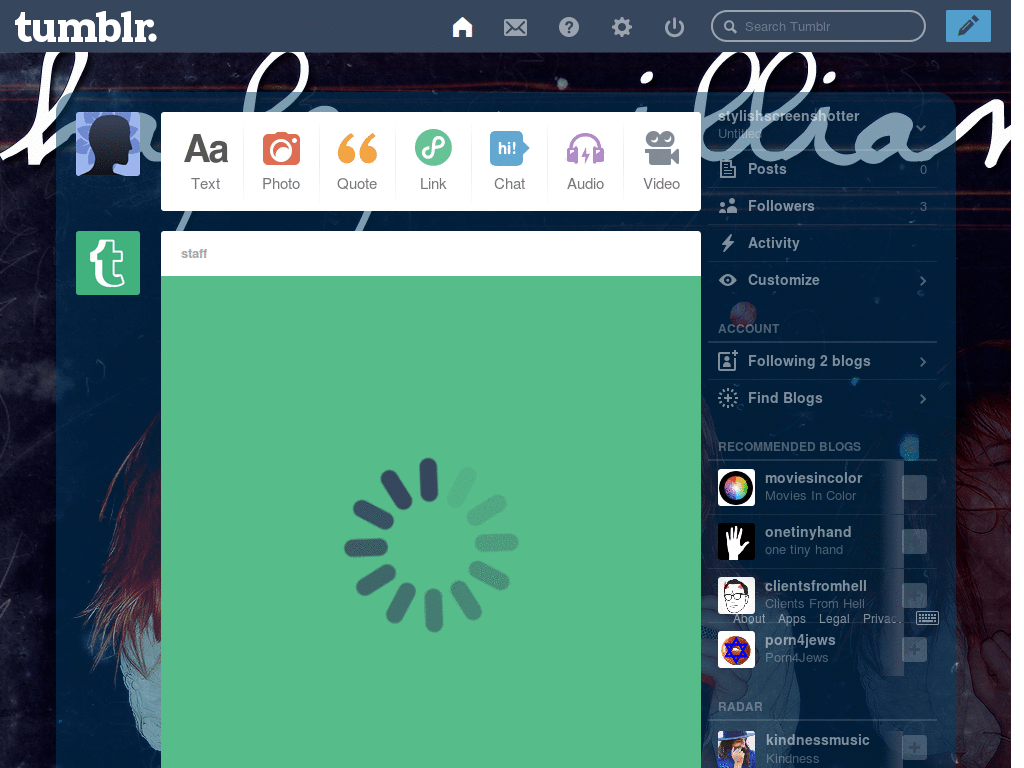Click the loading green staff post
Viewport: 1024px width, 768px height.
431,522
